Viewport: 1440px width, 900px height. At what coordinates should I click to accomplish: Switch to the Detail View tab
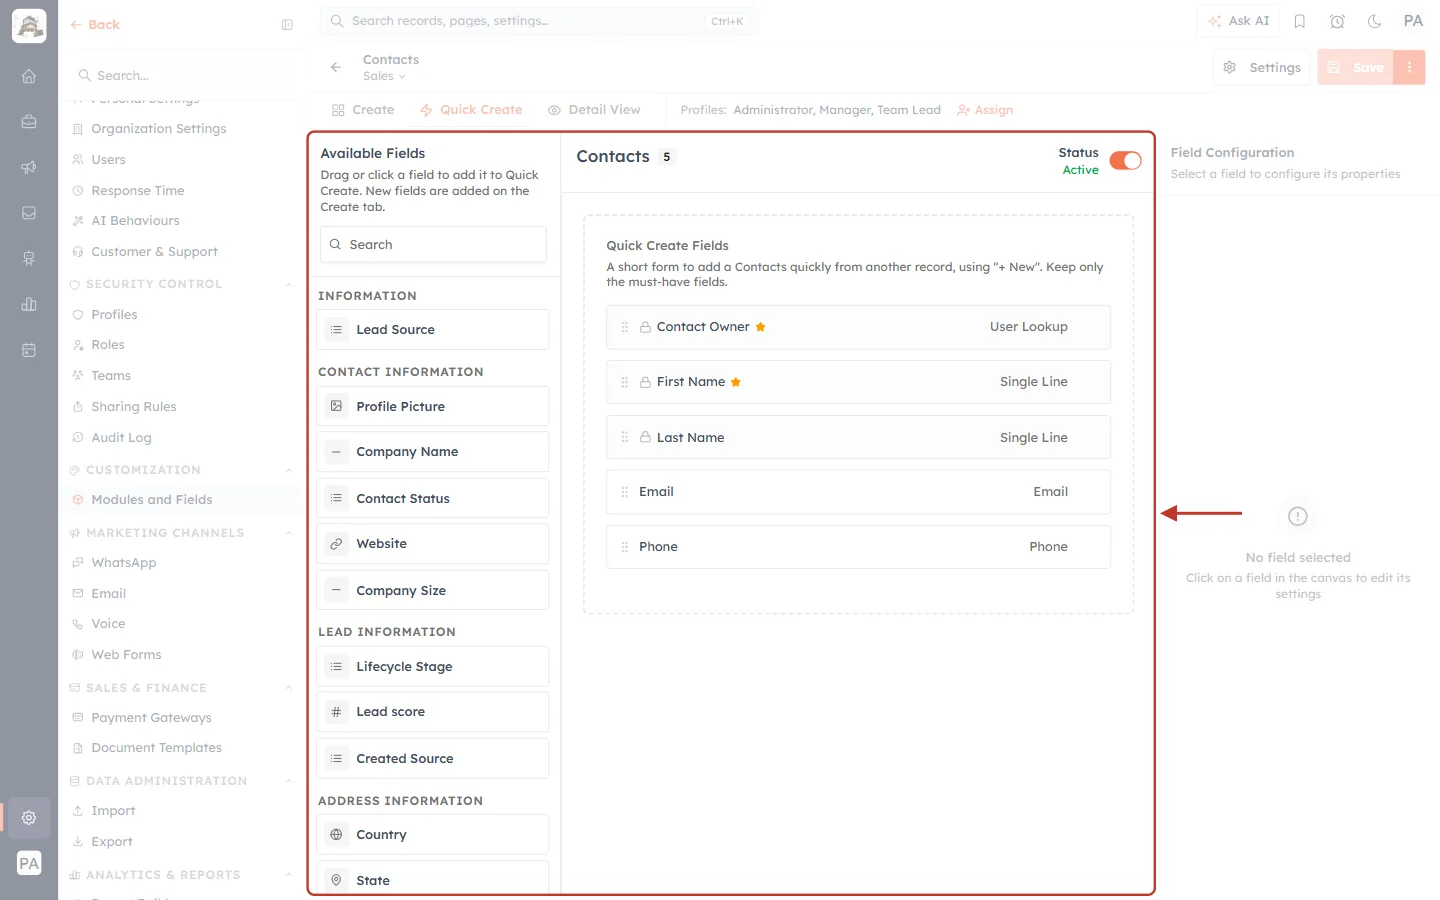pos(594,110)
